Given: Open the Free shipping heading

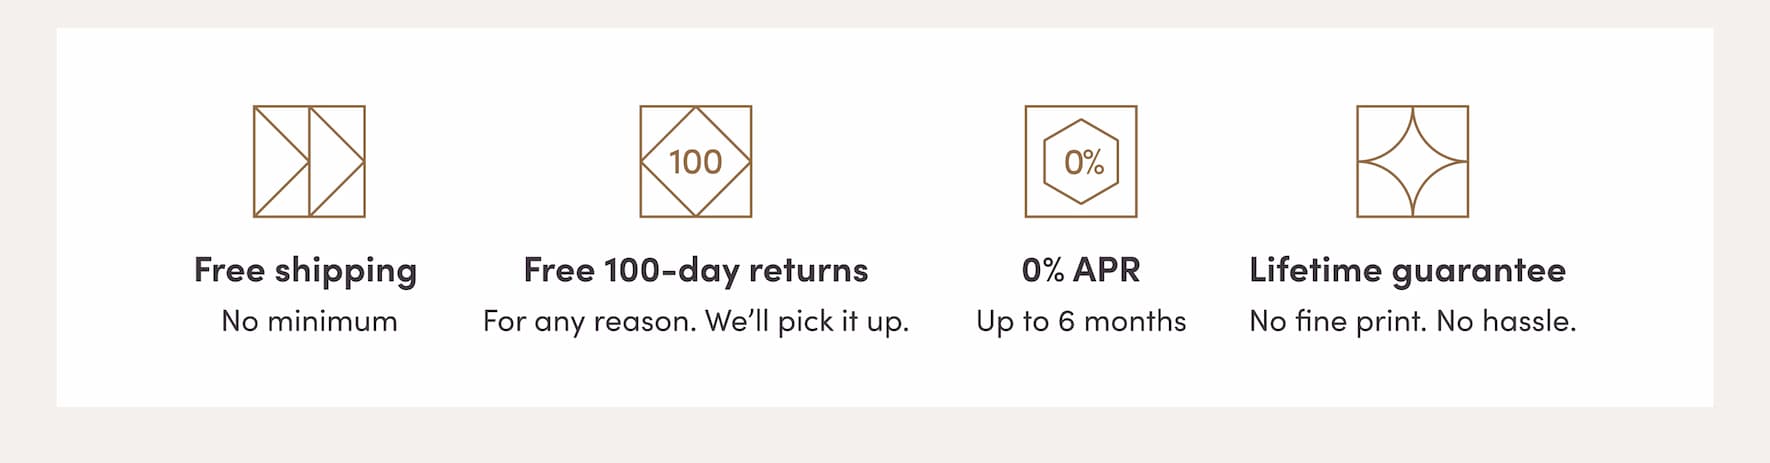Looking at the screenshot, I should (x=305, y=271).
